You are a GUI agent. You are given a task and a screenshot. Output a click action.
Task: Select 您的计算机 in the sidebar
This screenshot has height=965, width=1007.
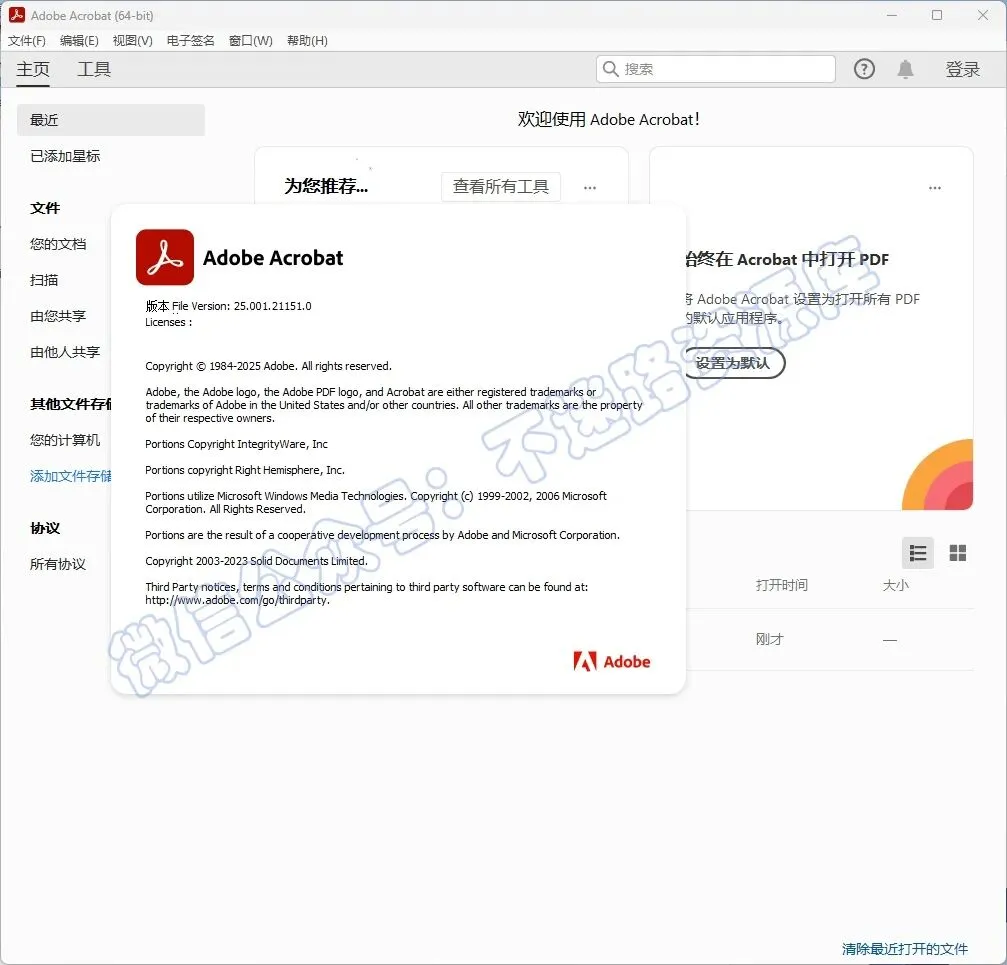point(65,440)
